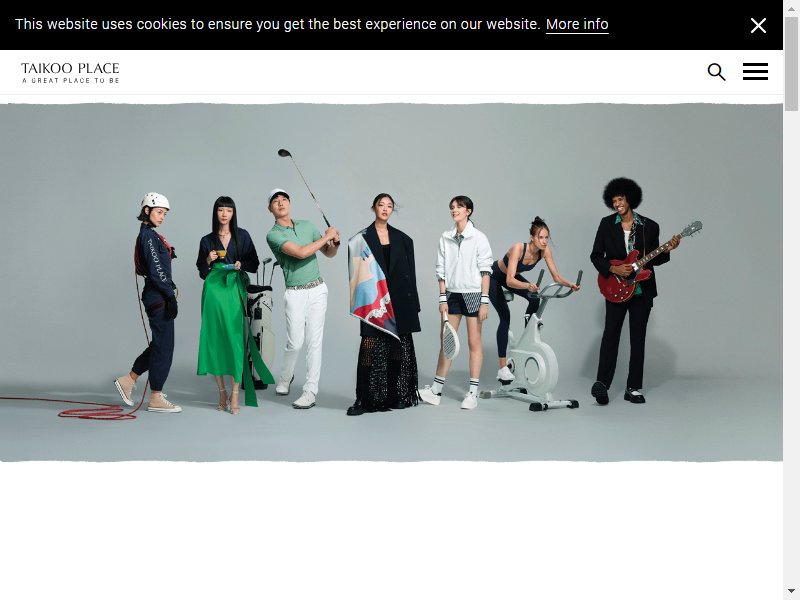800x600 pixels.
Task: Click the scrollbar up arrow
Action: pos(791,7)
